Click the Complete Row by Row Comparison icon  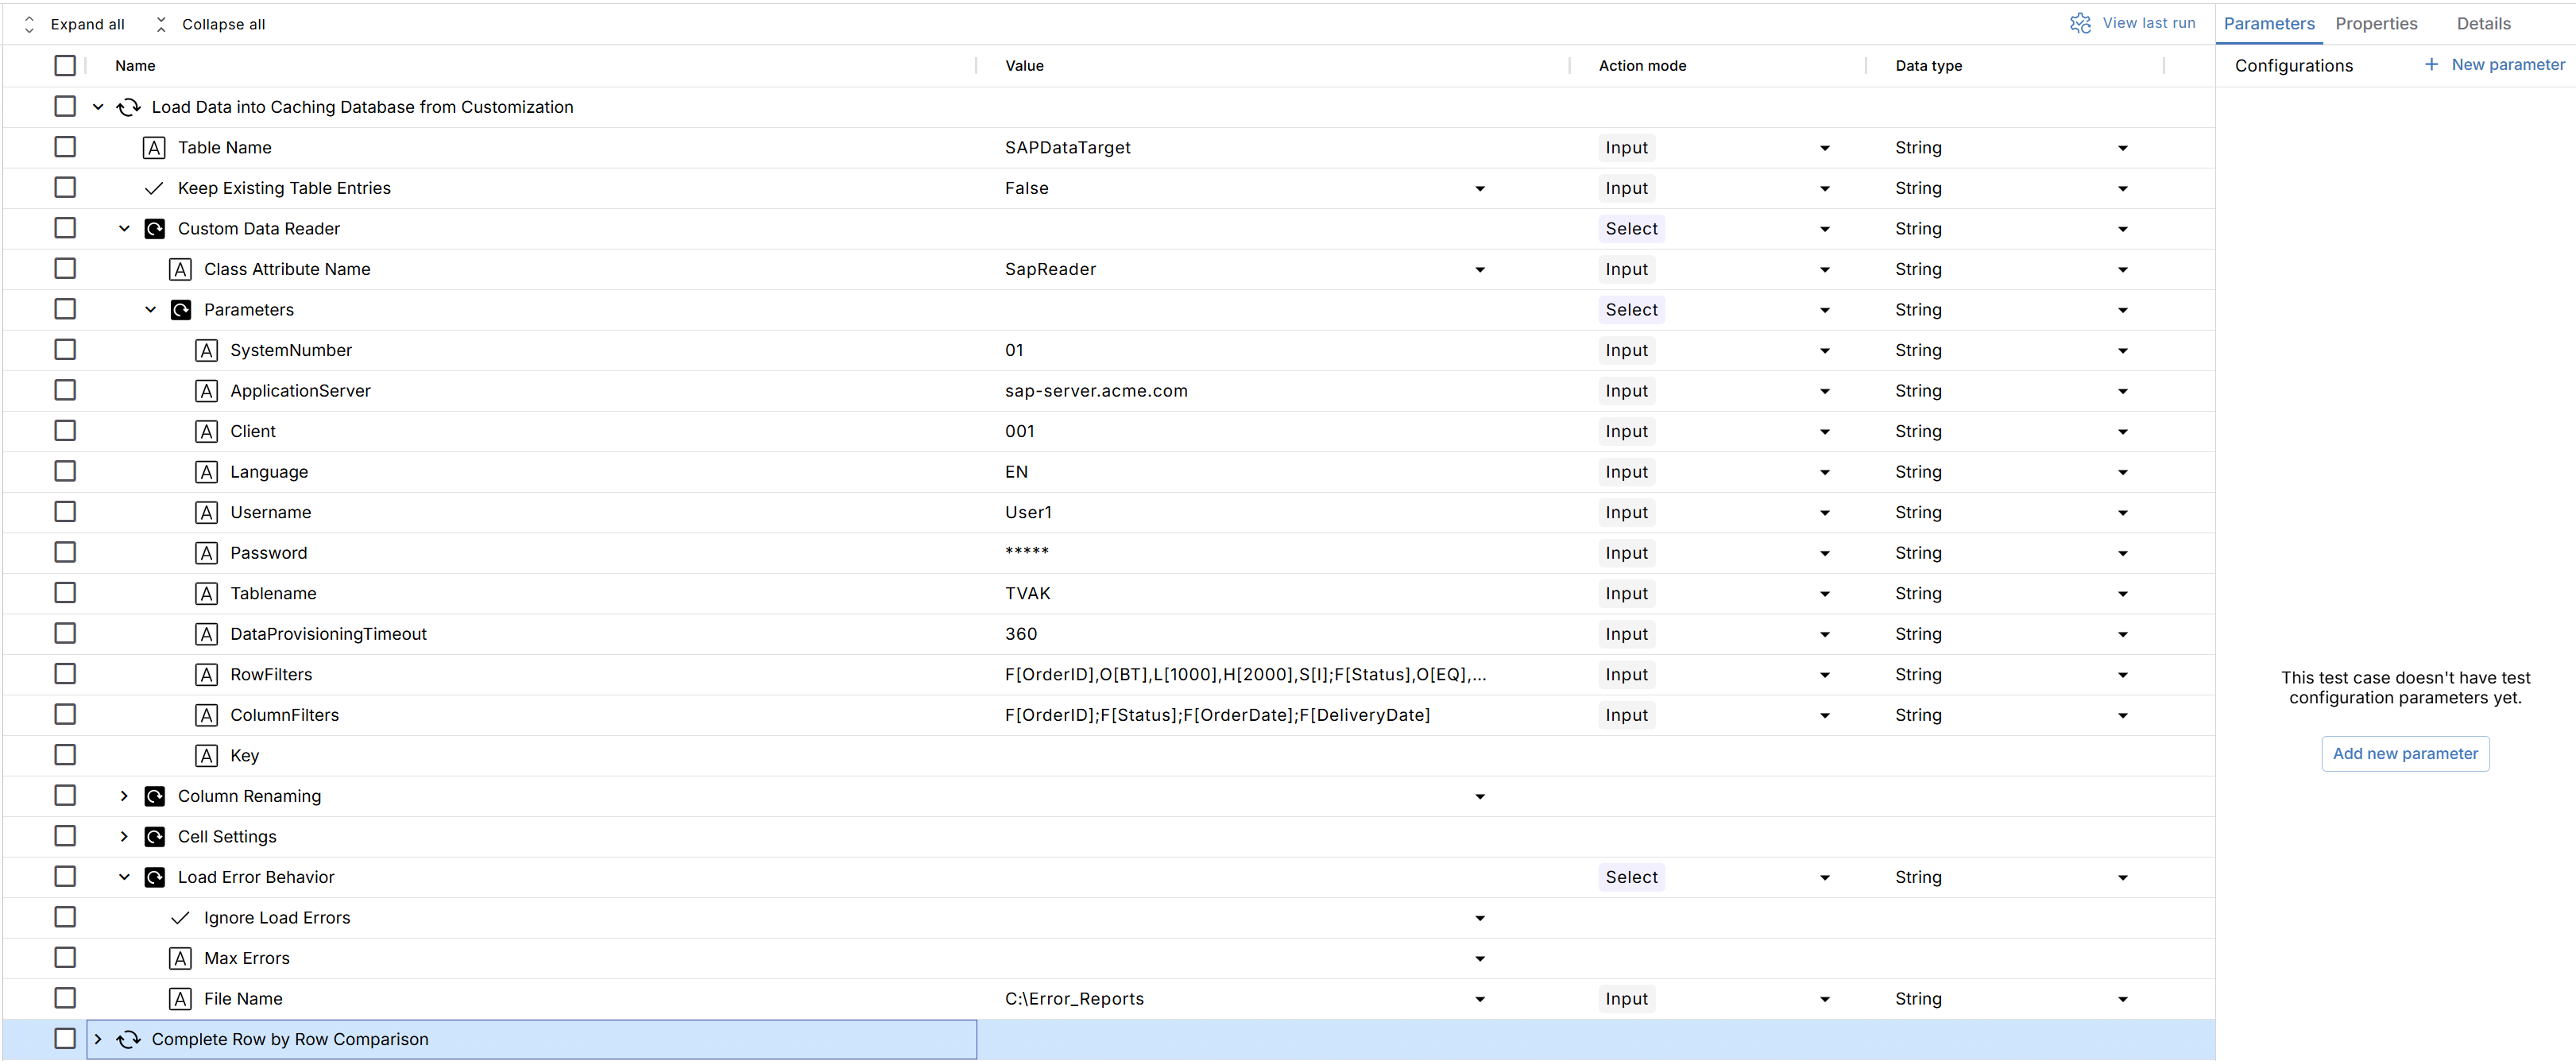[x=128, y=1040]
